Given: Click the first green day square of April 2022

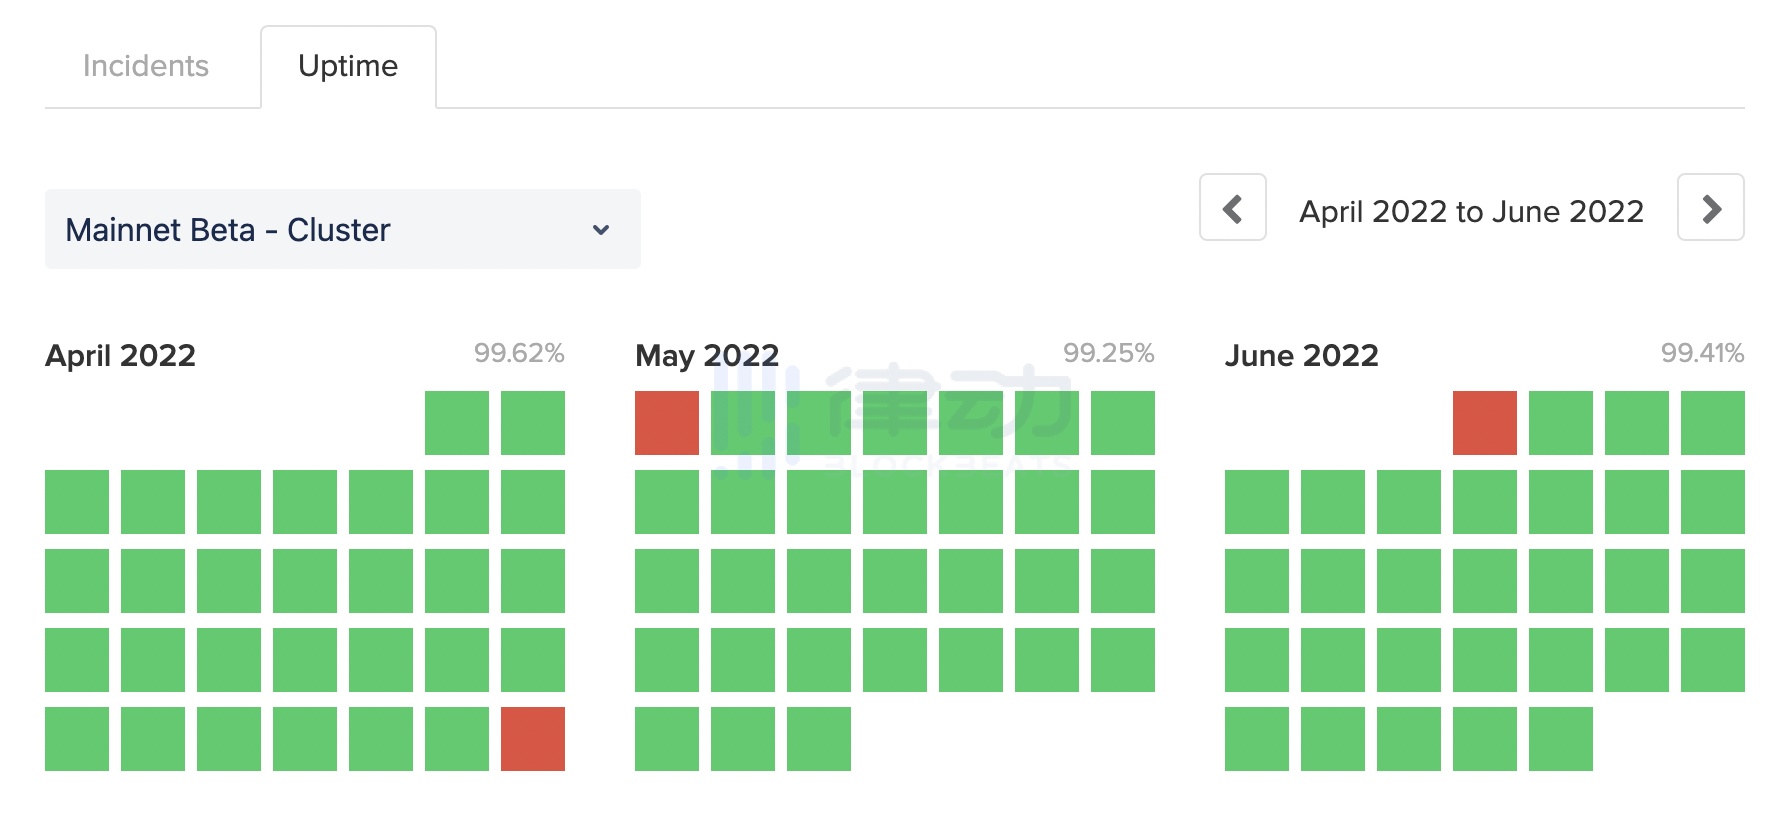Looking at the screenshot, I should pyautogui.click(x=457, y=423).
